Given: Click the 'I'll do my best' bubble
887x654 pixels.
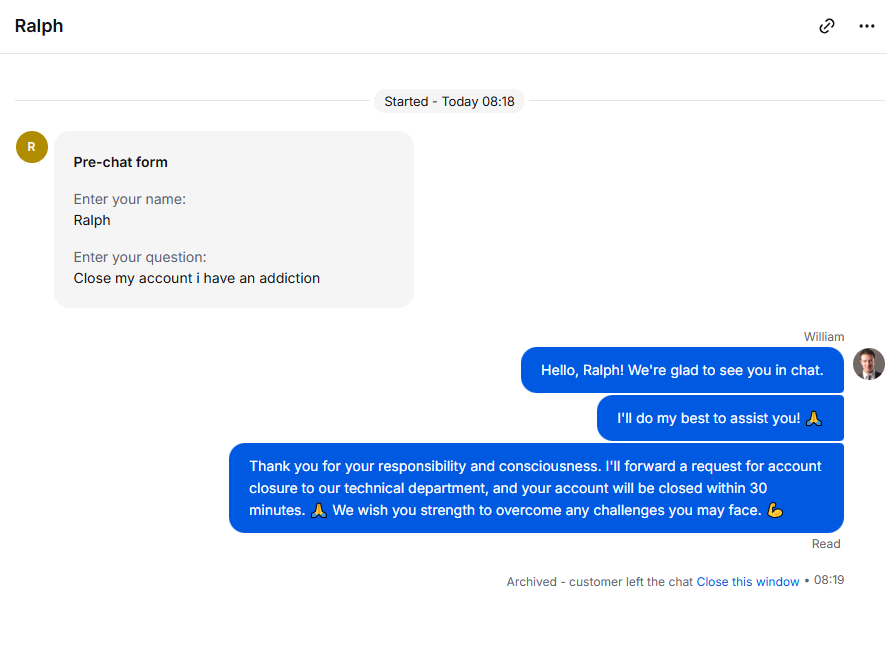Looking at the screenshot, I should 720,418.
